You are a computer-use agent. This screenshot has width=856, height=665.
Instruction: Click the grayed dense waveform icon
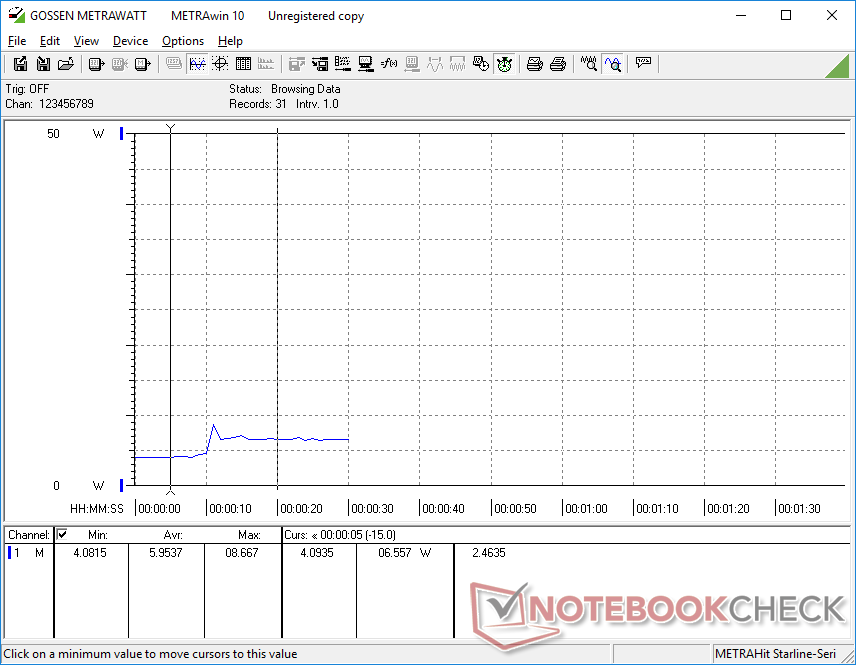pyautogui.click(x=457, y=64)
